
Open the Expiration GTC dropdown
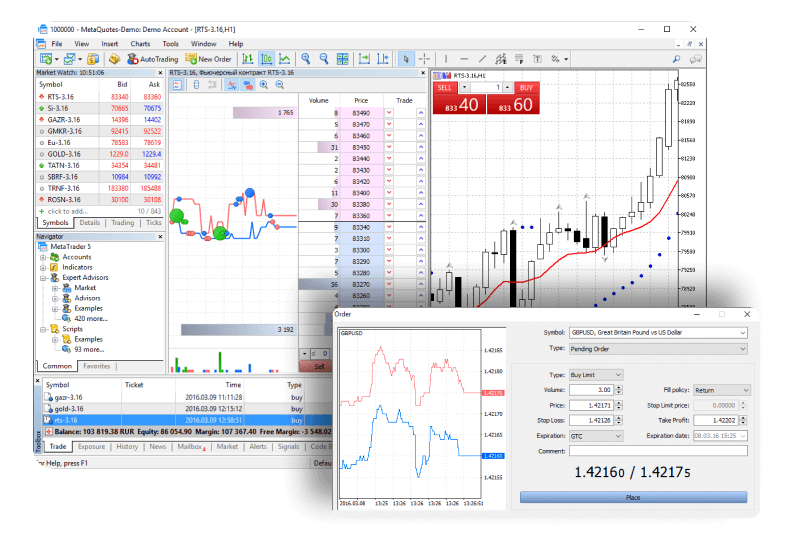(596, 436)
